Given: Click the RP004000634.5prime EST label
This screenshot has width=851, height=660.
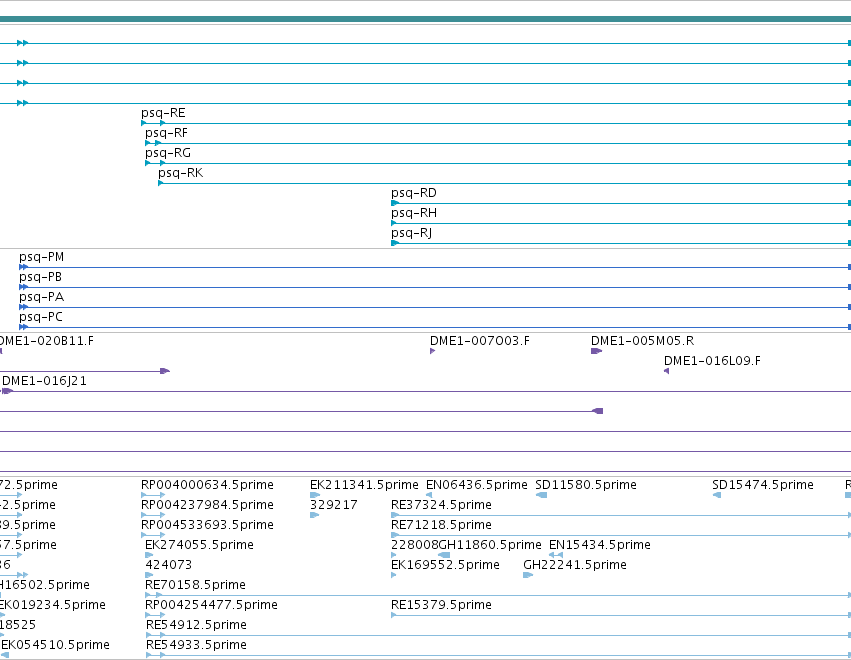Looking at the screenshot, I should point(207,485).
